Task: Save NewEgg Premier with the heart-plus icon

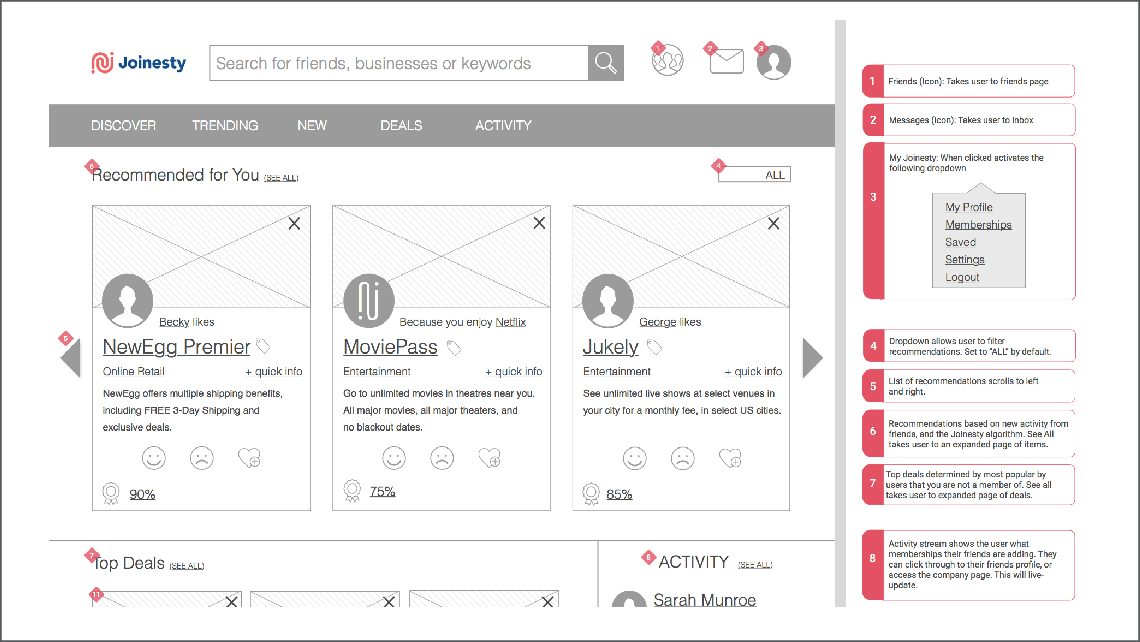Action: [249, 458]
